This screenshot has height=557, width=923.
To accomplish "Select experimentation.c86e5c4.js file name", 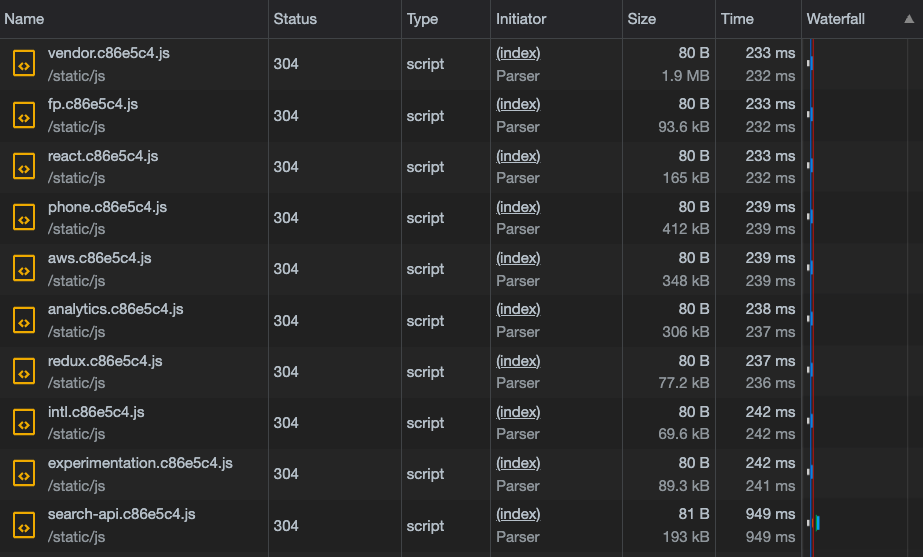I will click(x=140, y=463).
